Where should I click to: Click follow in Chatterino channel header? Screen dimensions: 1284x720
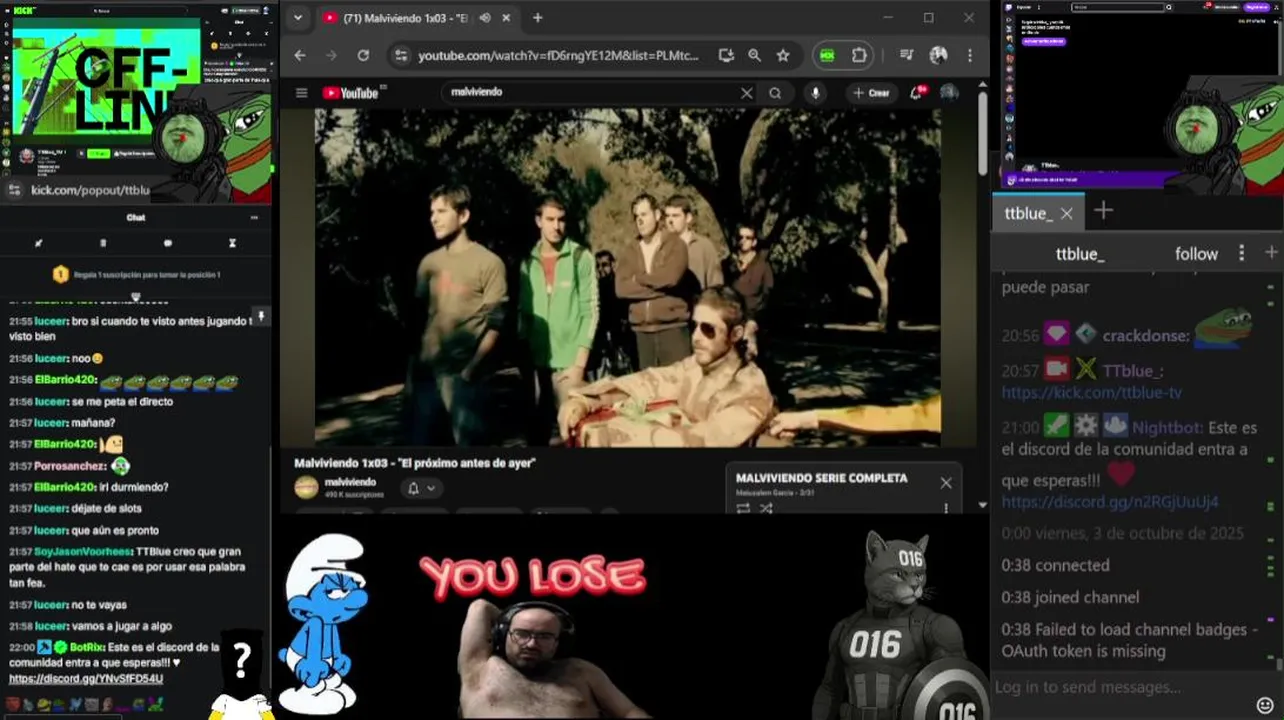[x=1196, y=254]
